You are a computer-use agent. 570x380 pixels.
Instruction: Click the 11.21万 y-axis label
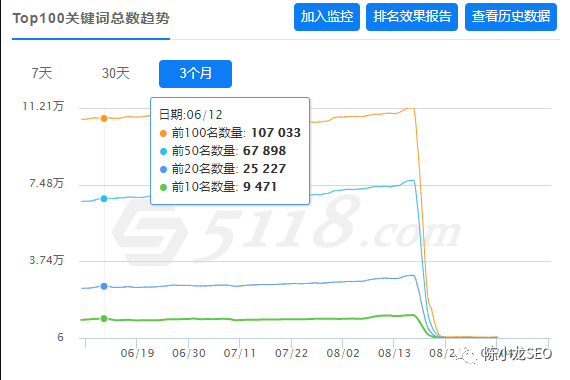click(x=43, y=106)
